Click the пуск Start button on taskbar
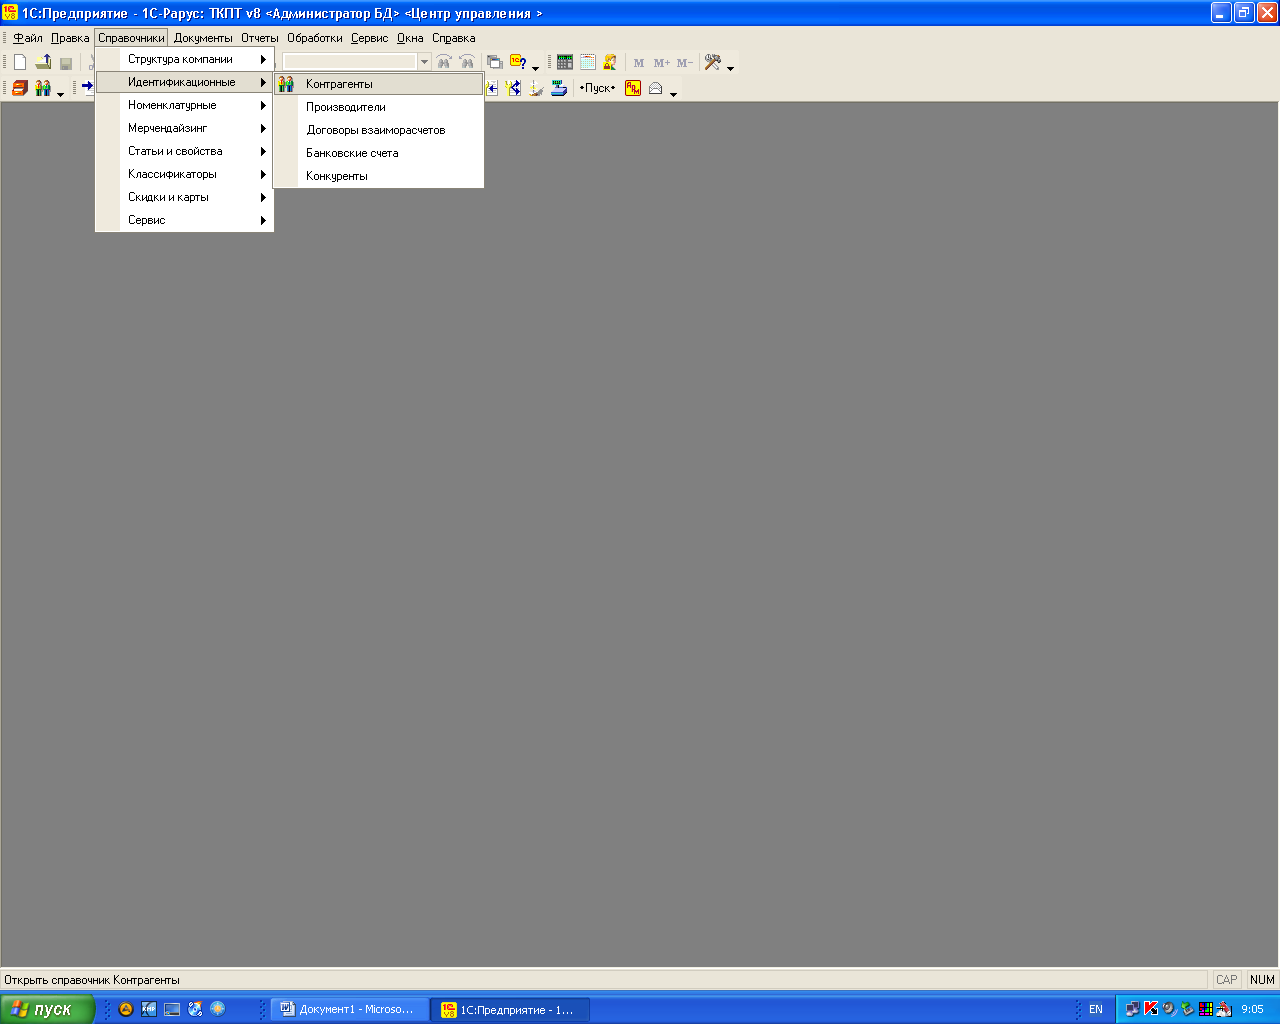Viewport: 1280px width, 1024px height. (47, 1009)
